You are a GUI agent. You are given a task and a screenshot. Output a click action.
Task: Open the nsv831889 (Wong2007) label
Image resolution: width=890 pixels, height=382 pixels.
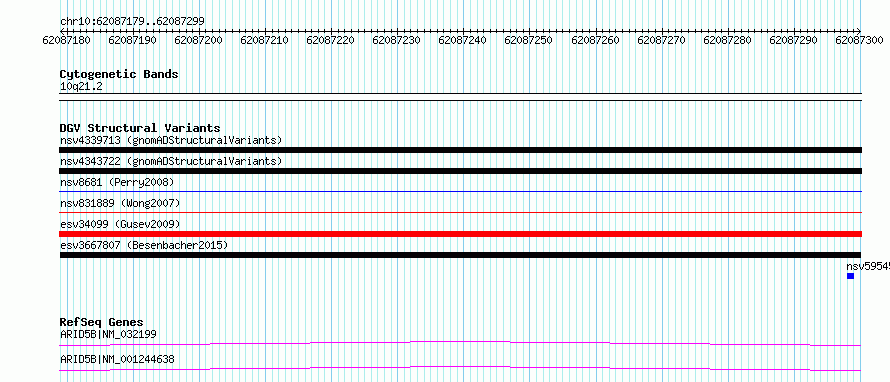tap(120, 203)
